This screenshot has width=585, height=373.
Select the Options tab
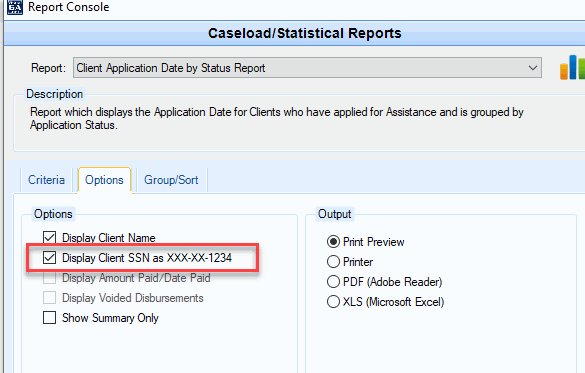pos(104,180)
